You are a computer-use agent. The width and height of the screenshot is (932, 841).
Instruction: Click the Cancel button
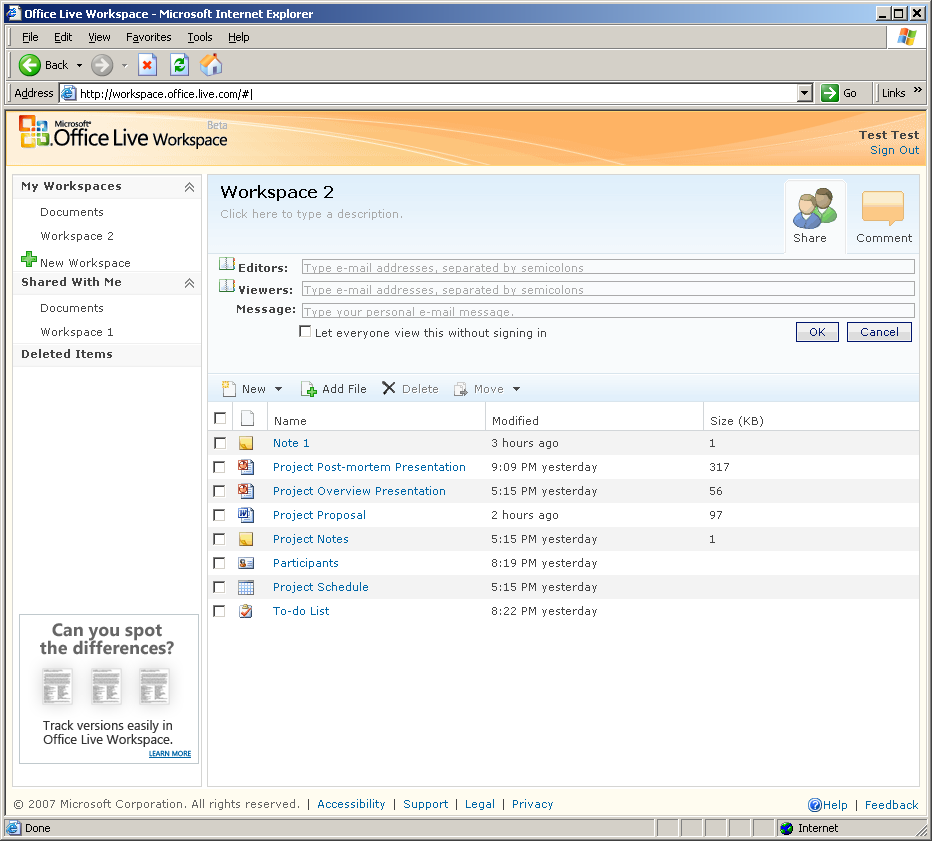click(879, 332)
